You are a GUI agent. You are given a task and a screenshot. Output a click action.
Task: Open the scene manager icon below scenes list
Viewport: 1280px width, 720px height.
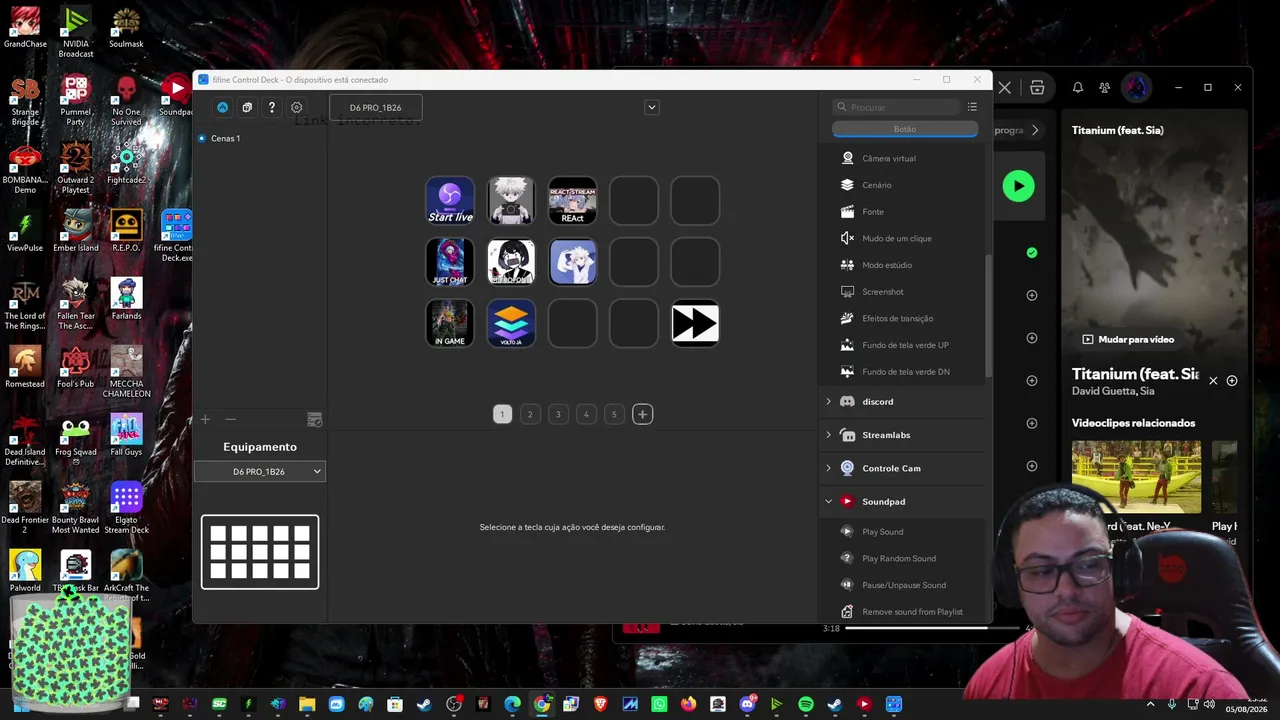[x=314, y=420]
